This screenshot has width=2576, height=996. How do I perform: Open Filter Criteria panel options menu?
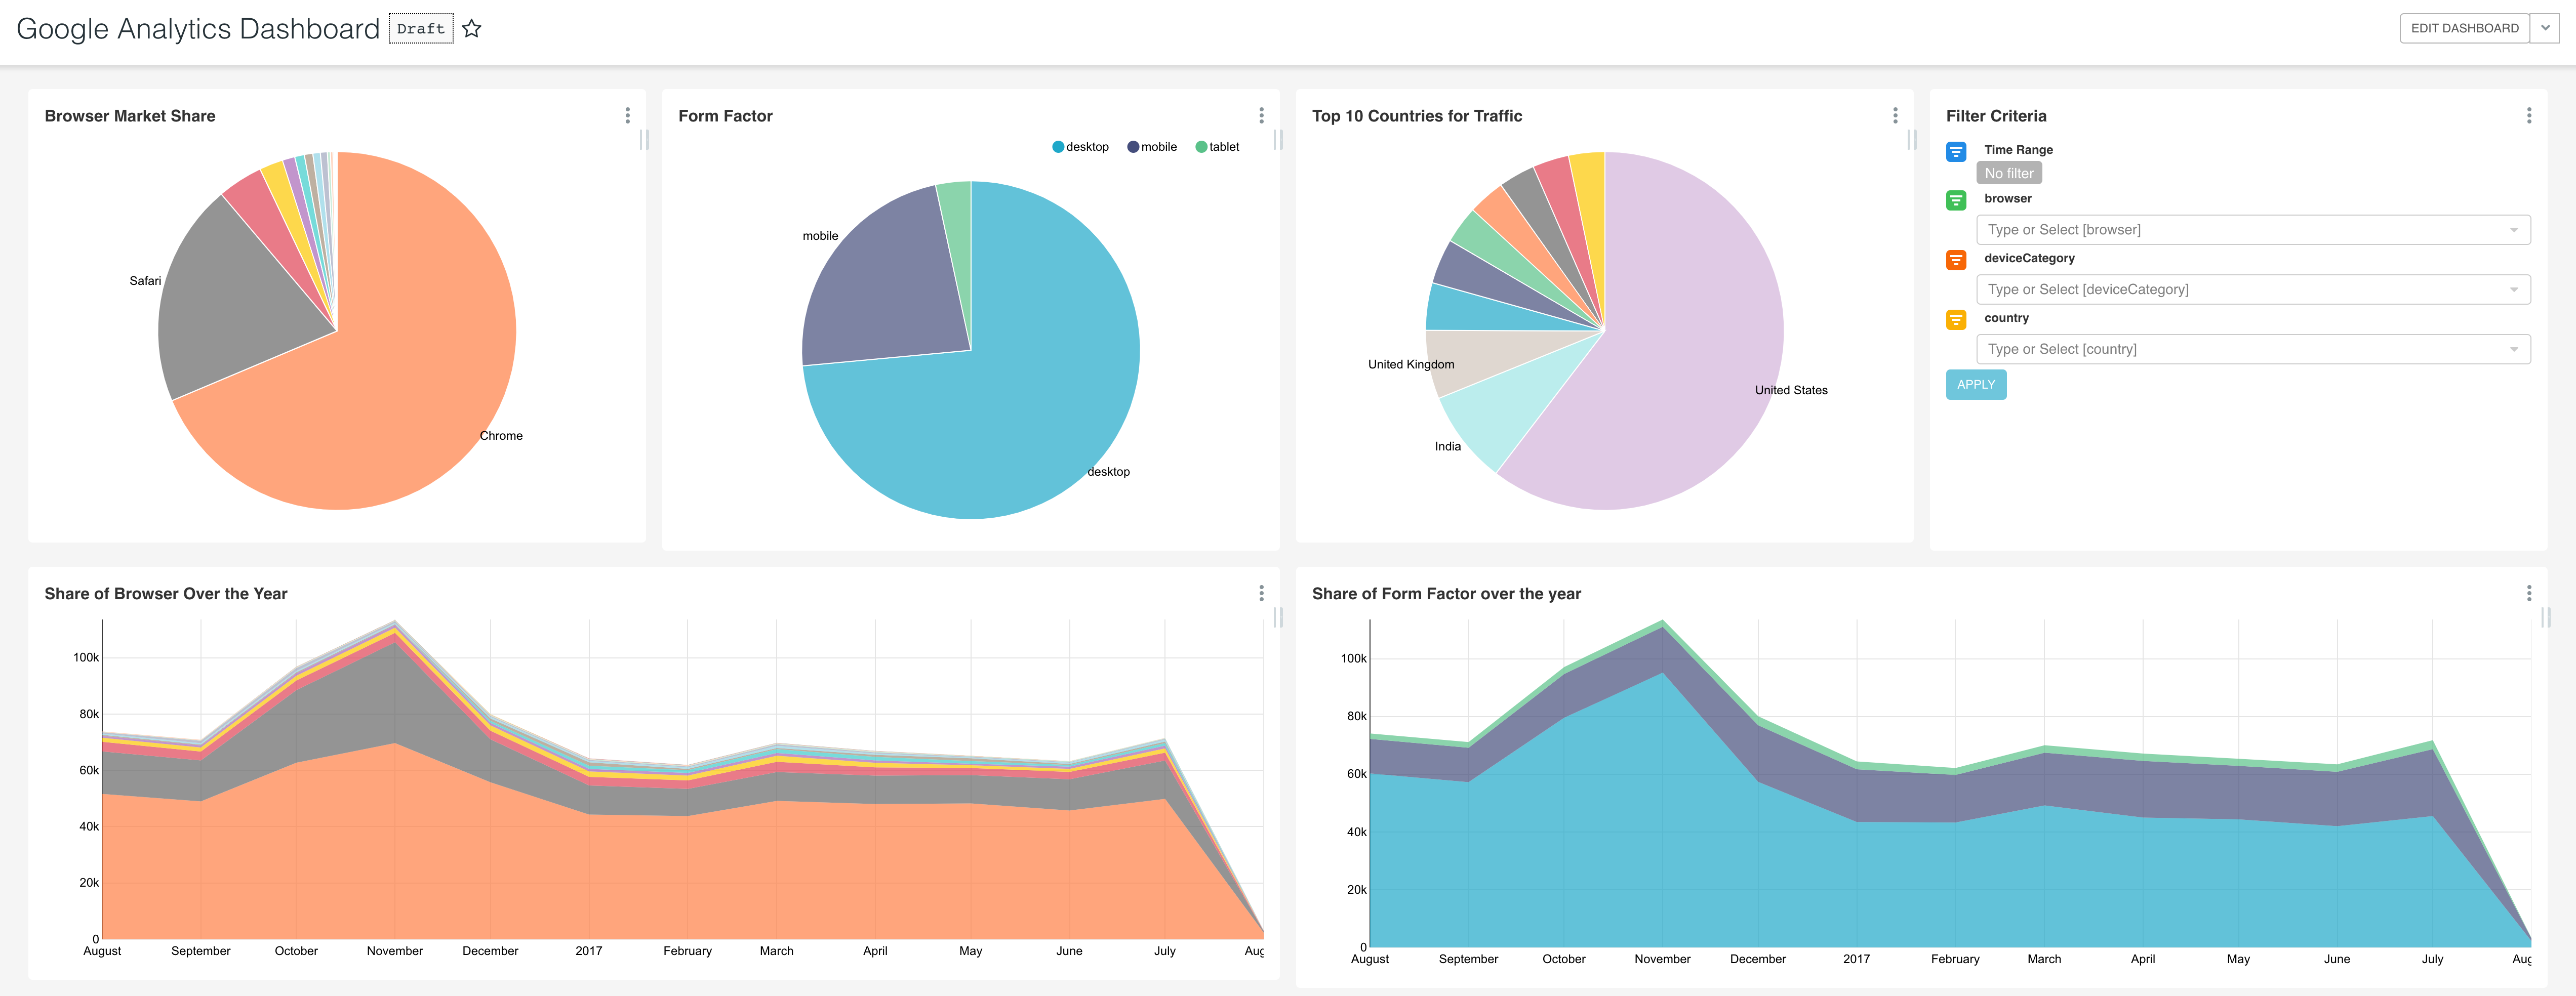2528,116
